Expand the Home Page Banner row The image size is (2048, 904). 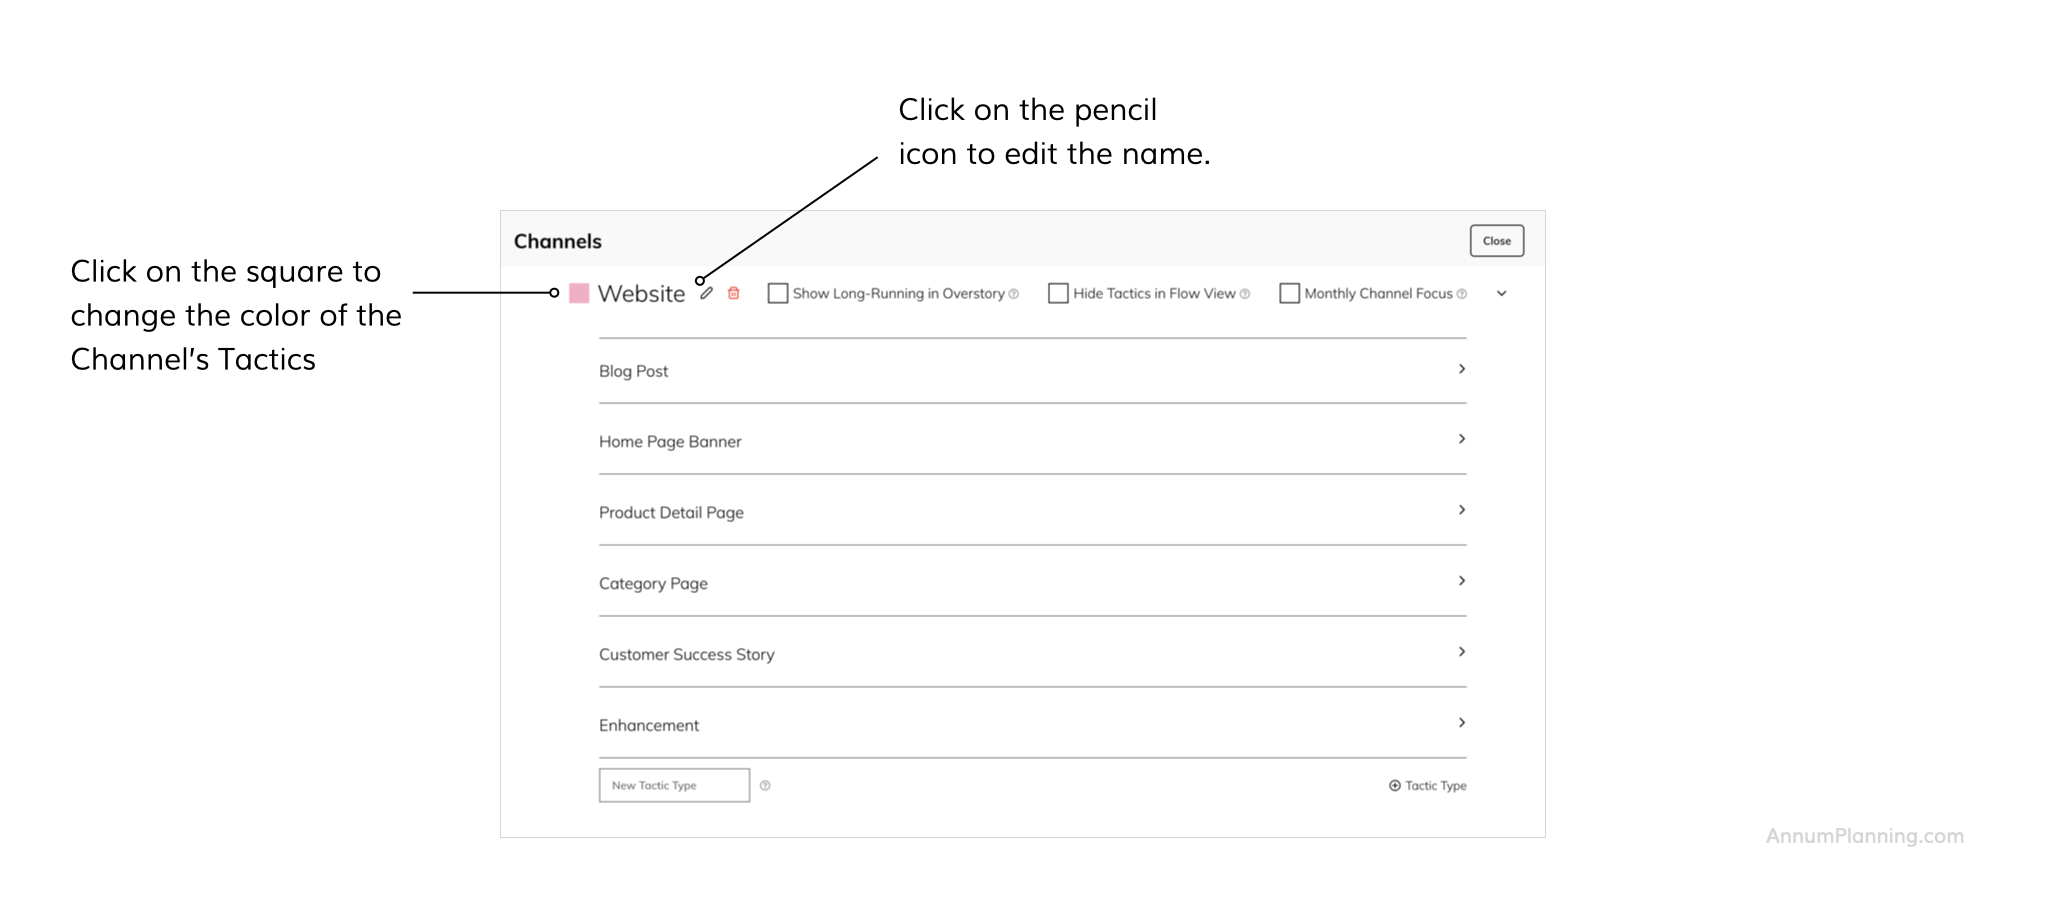pyautogui.click(x=1461, y=439)
